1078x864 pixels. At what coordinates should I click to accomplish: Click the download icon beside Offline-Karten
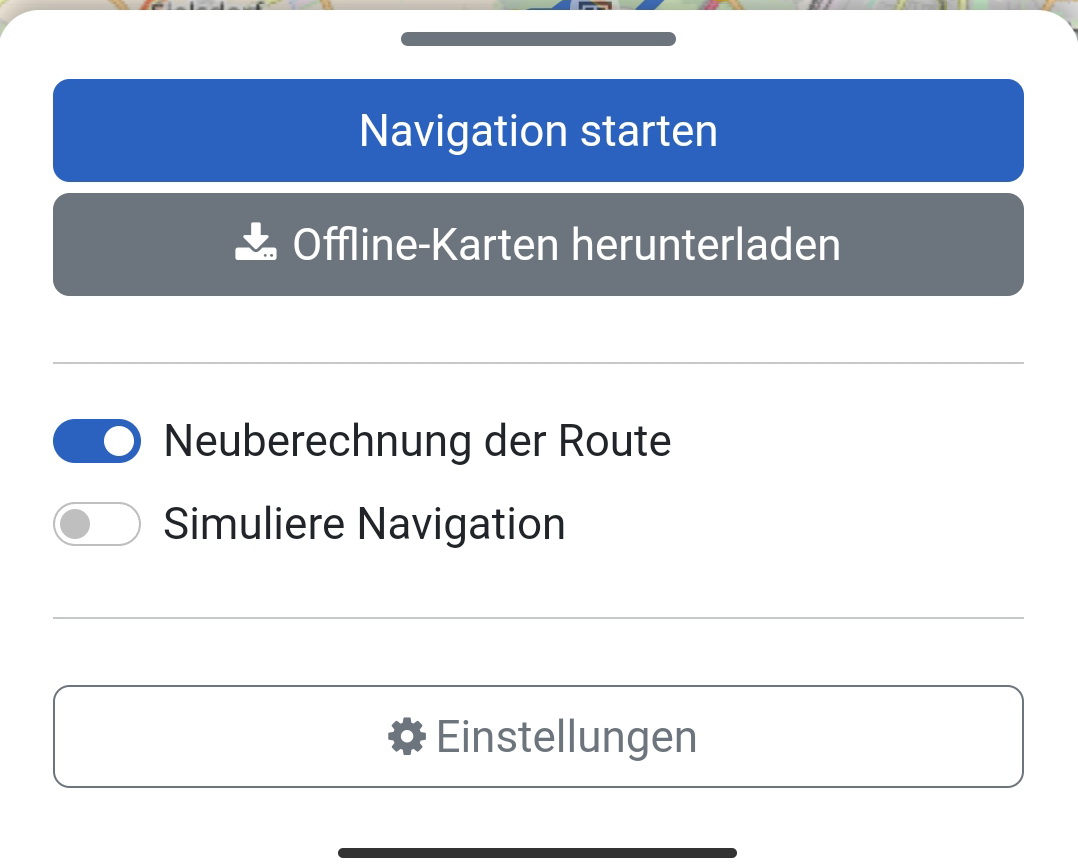[x=256, y=242]
